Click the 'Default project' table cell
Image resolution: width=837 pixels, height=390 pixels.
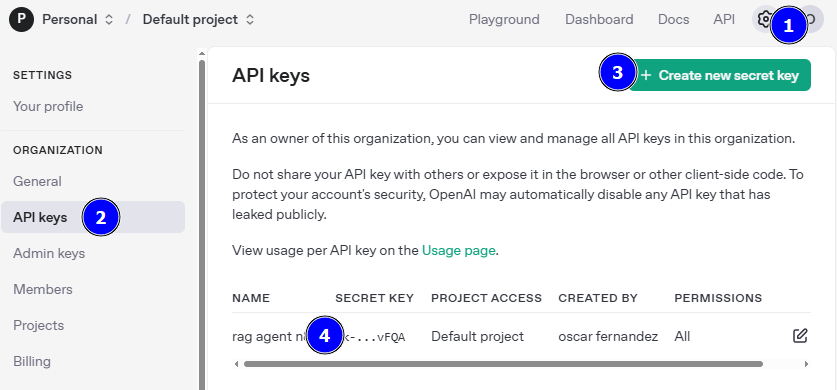[478, 337]
